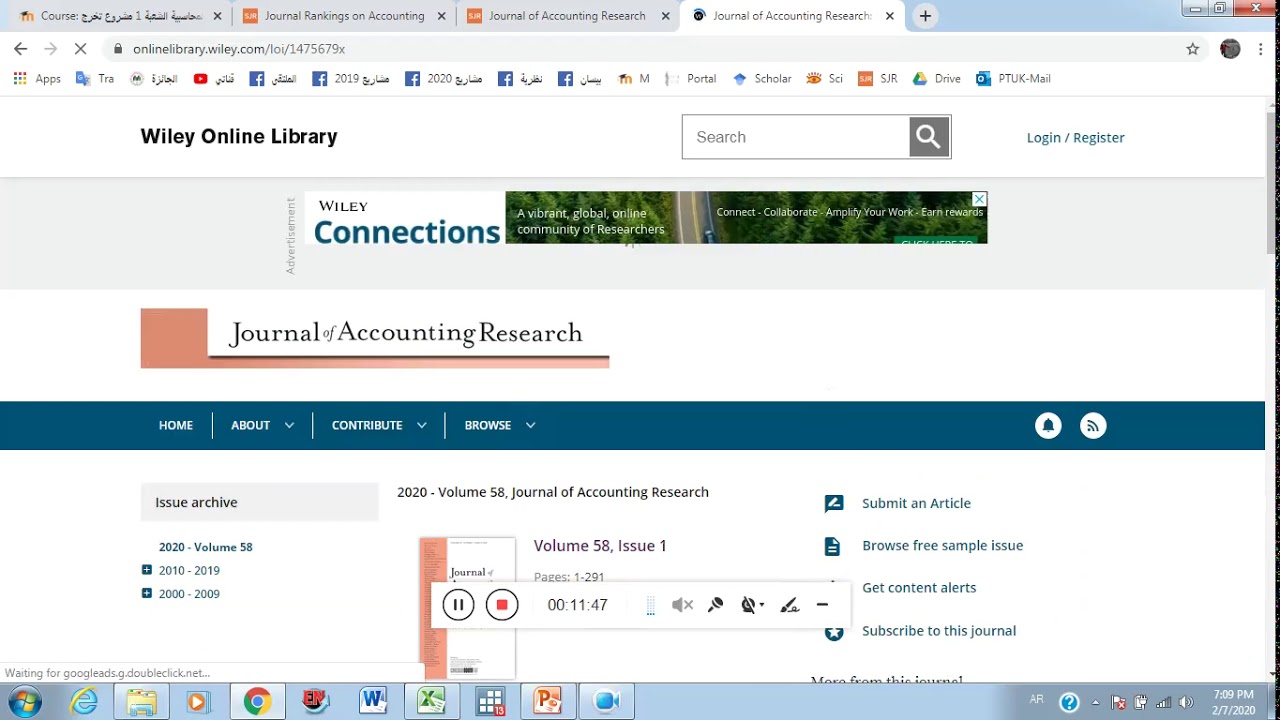Screen dimensions: 1280x720
Task: Toggle the recorder microphone icon
Action: tap(716, 605)
